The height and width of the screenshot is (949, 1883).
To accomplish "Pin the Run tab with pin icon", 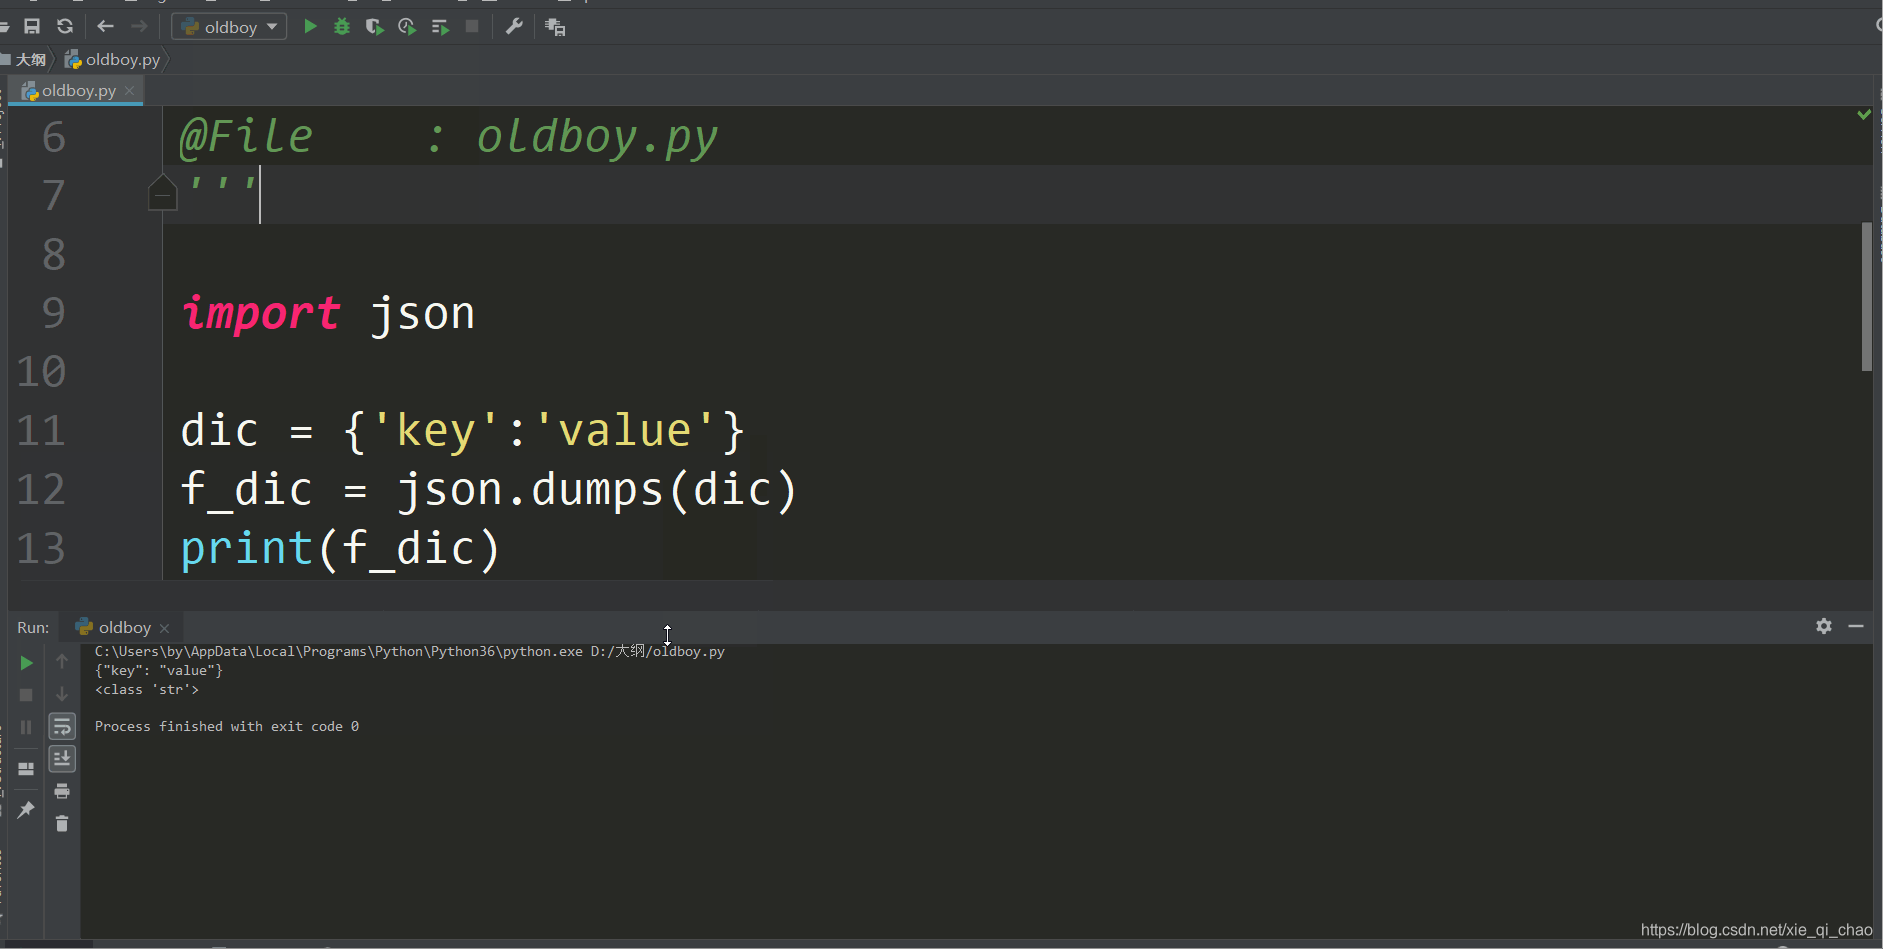I will coord(27,810).
